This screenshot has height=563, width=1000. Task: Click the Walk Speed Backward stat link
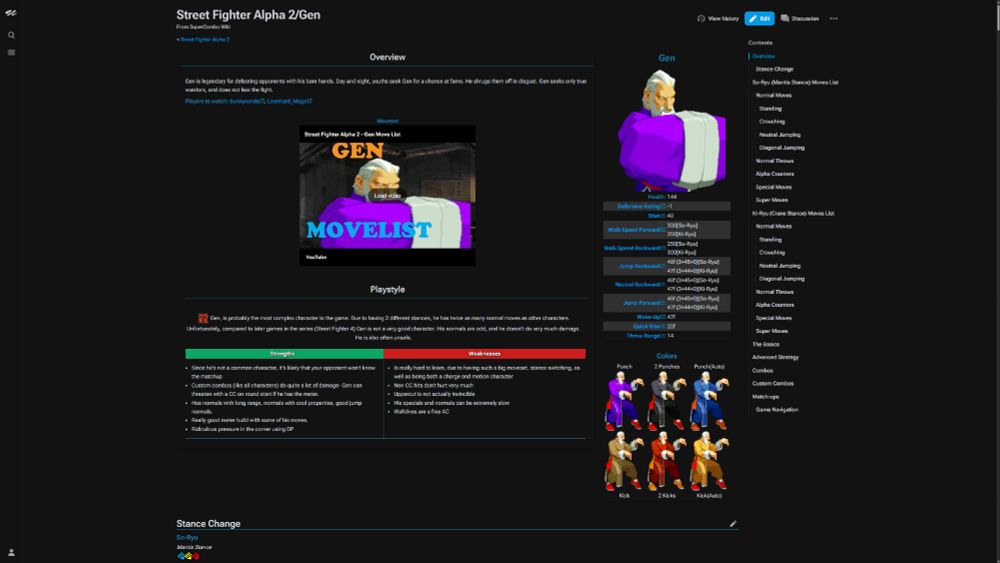(635, 249)
